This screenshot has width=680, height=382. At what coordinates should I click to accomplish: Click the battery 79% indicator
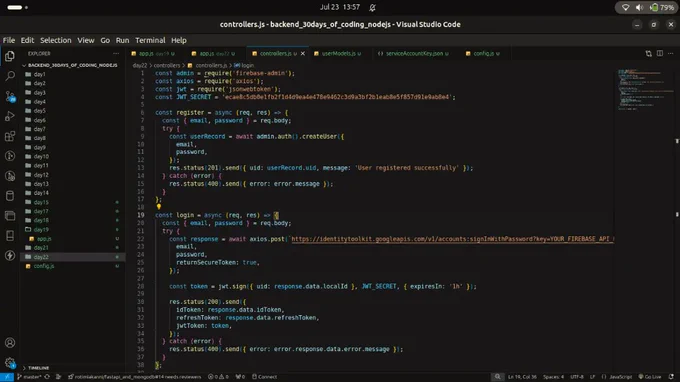tap(662, 7)
